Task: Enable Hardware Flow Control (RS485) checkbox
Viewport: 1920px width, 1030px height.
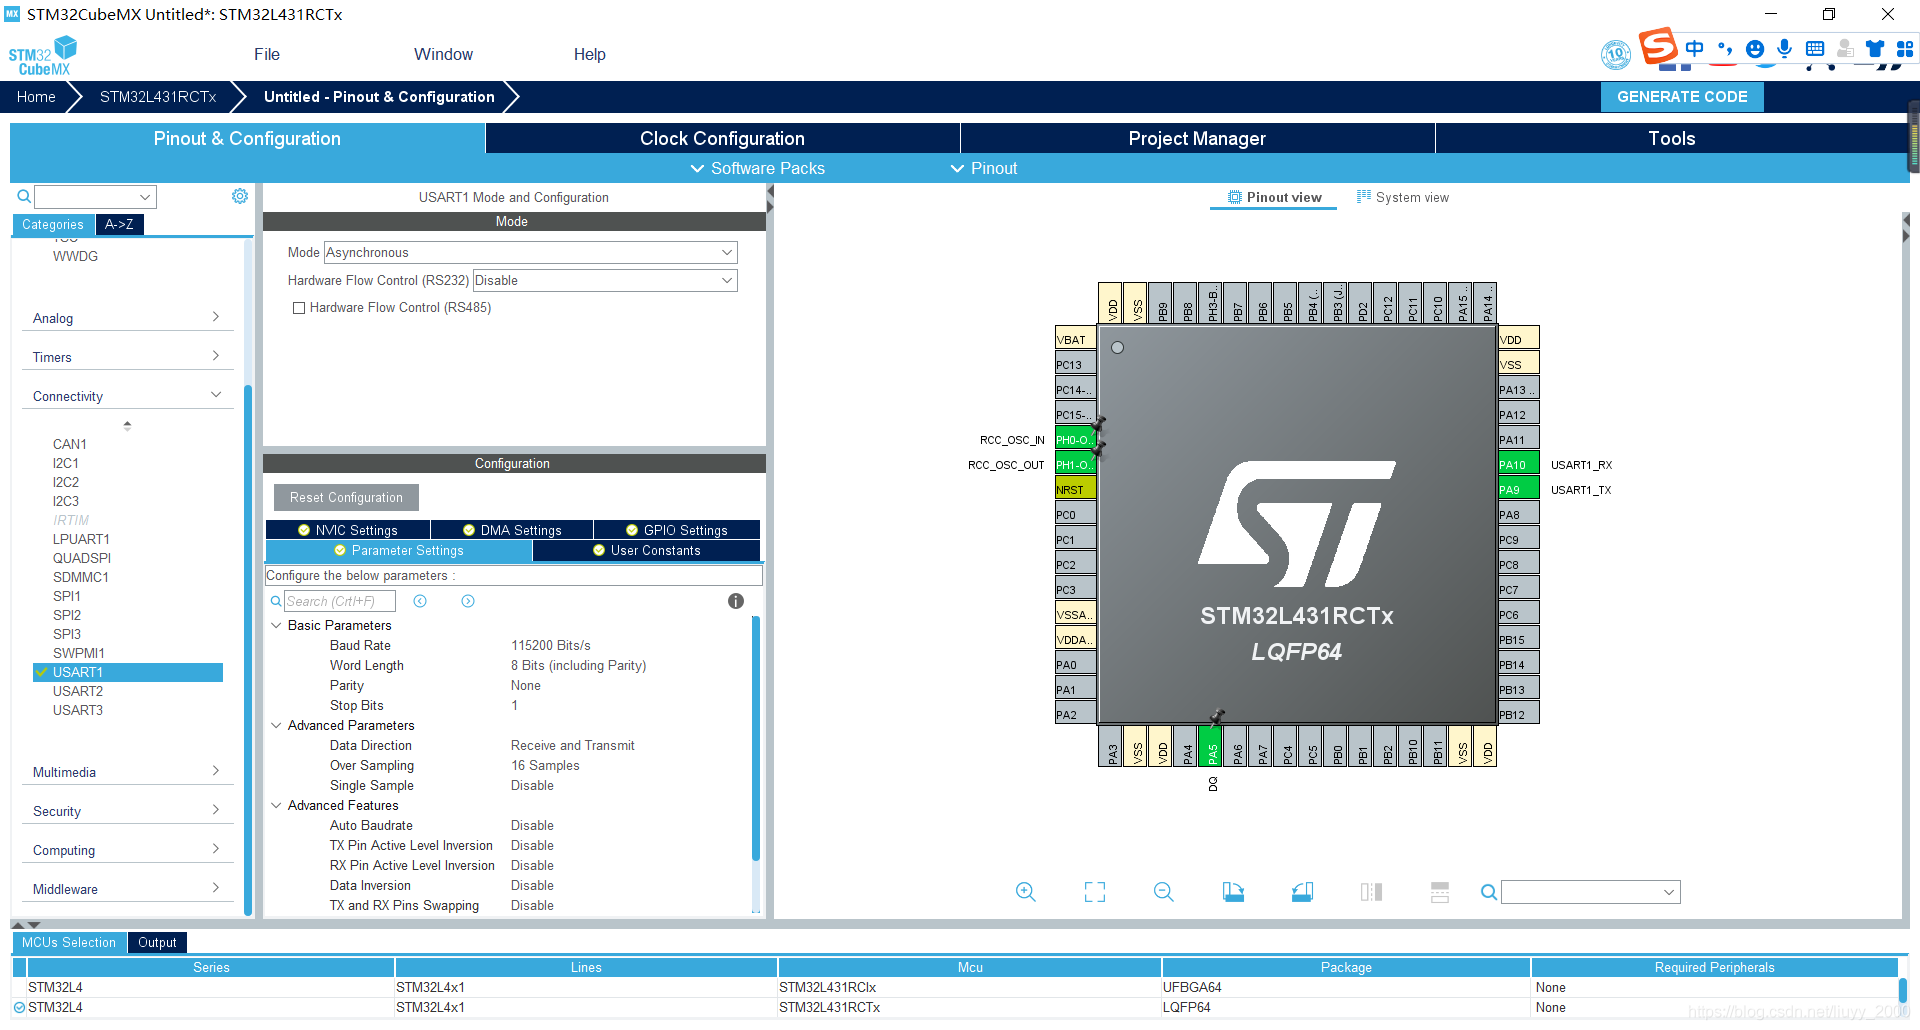Action: coord(298,308)
